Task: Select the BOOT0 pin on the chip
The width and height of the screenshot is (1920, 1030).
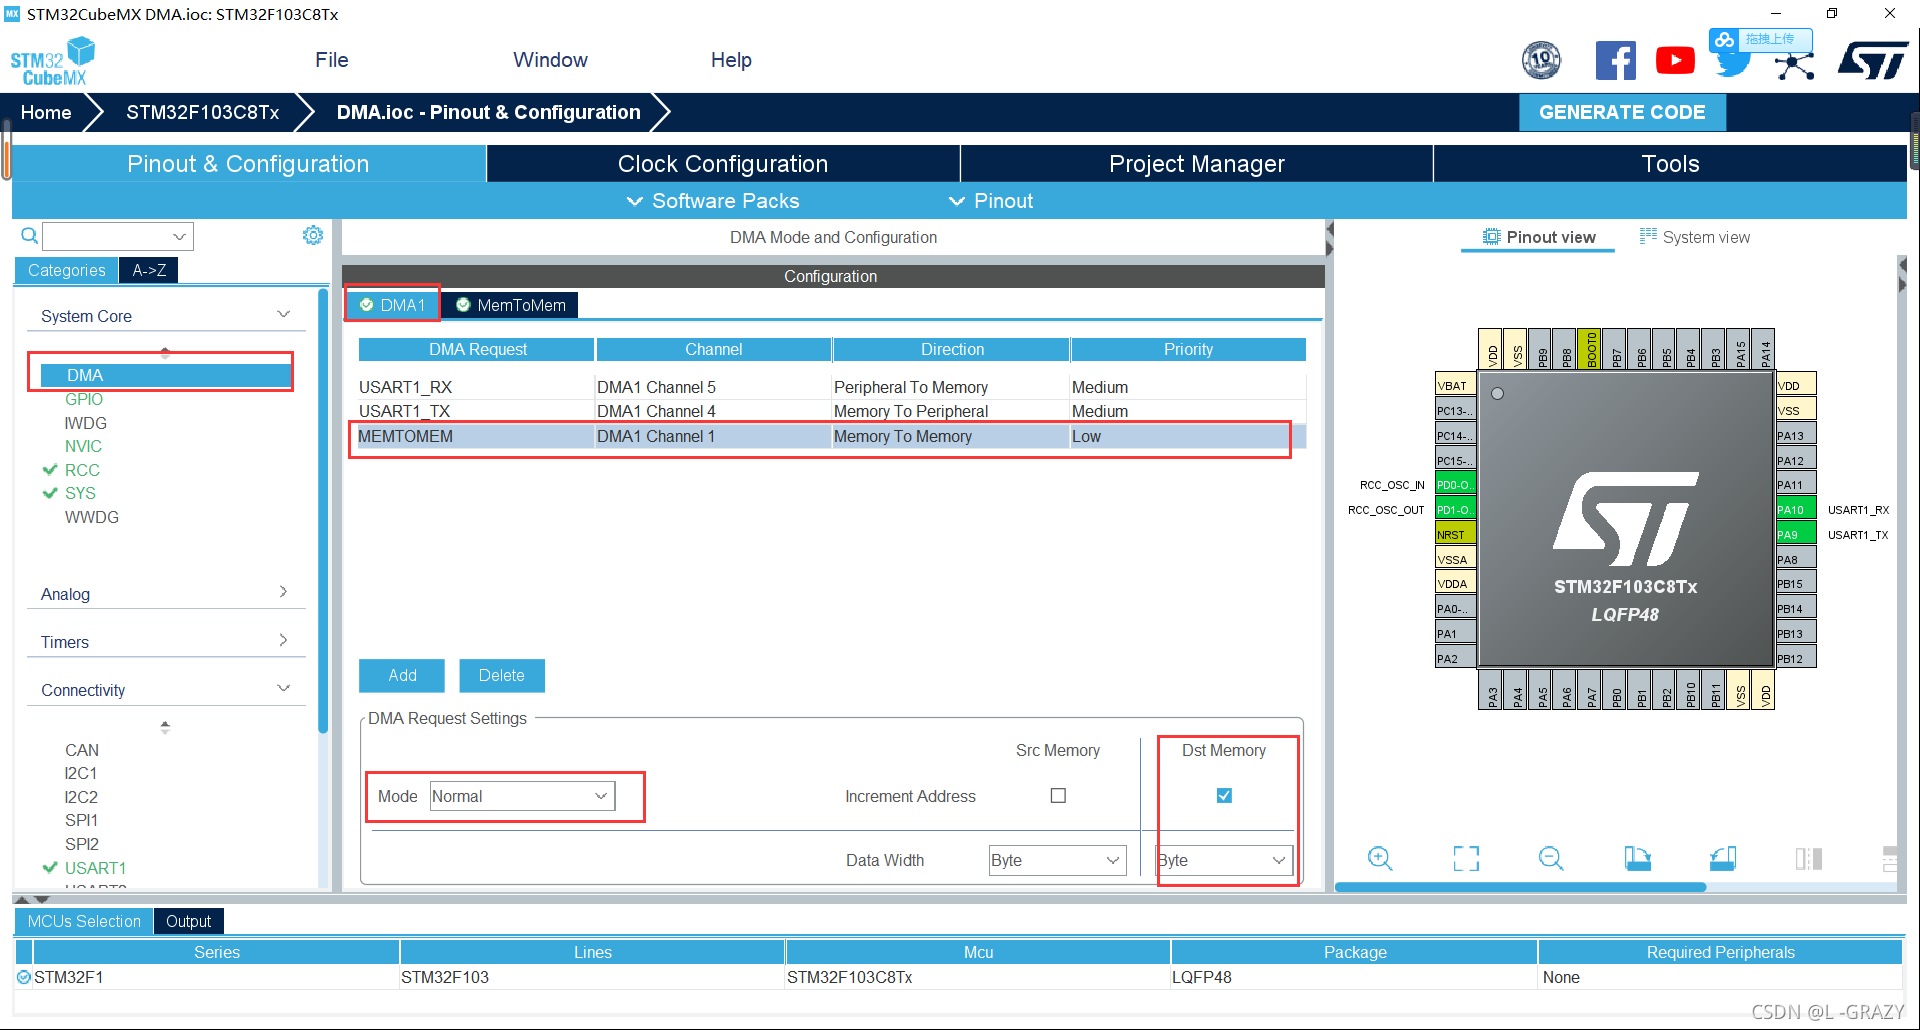Action: tap(1591, 349)
